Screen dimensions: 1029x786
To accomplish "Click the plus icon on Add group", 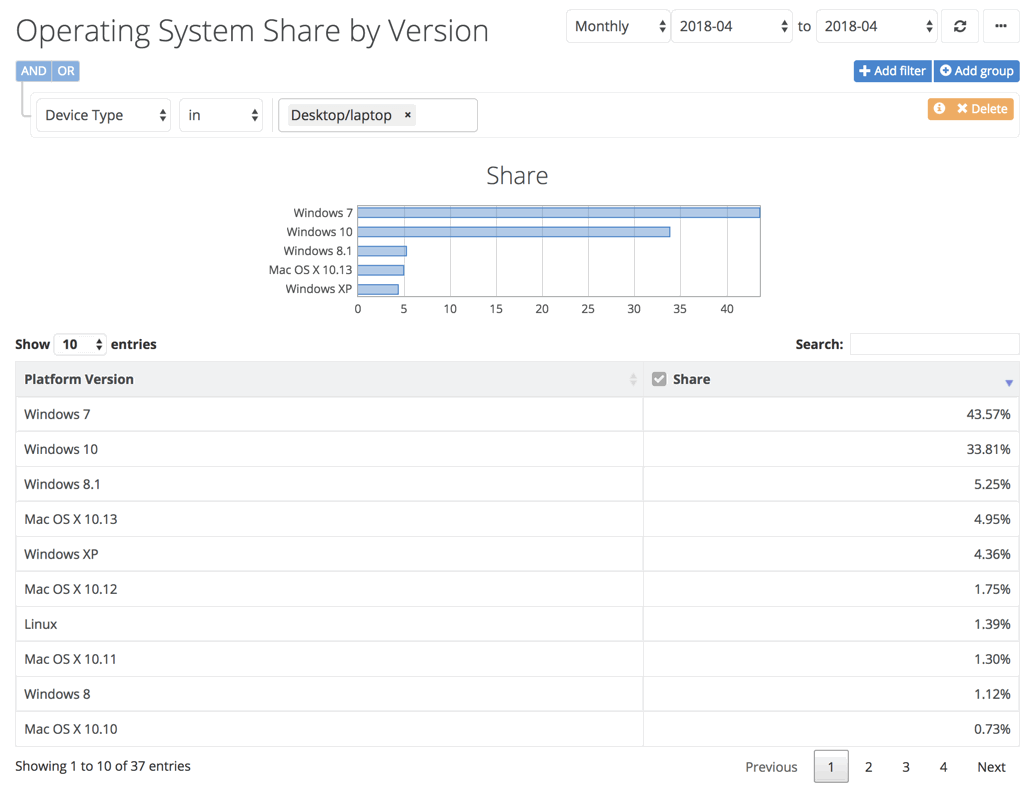I will (x=946, y=71).
